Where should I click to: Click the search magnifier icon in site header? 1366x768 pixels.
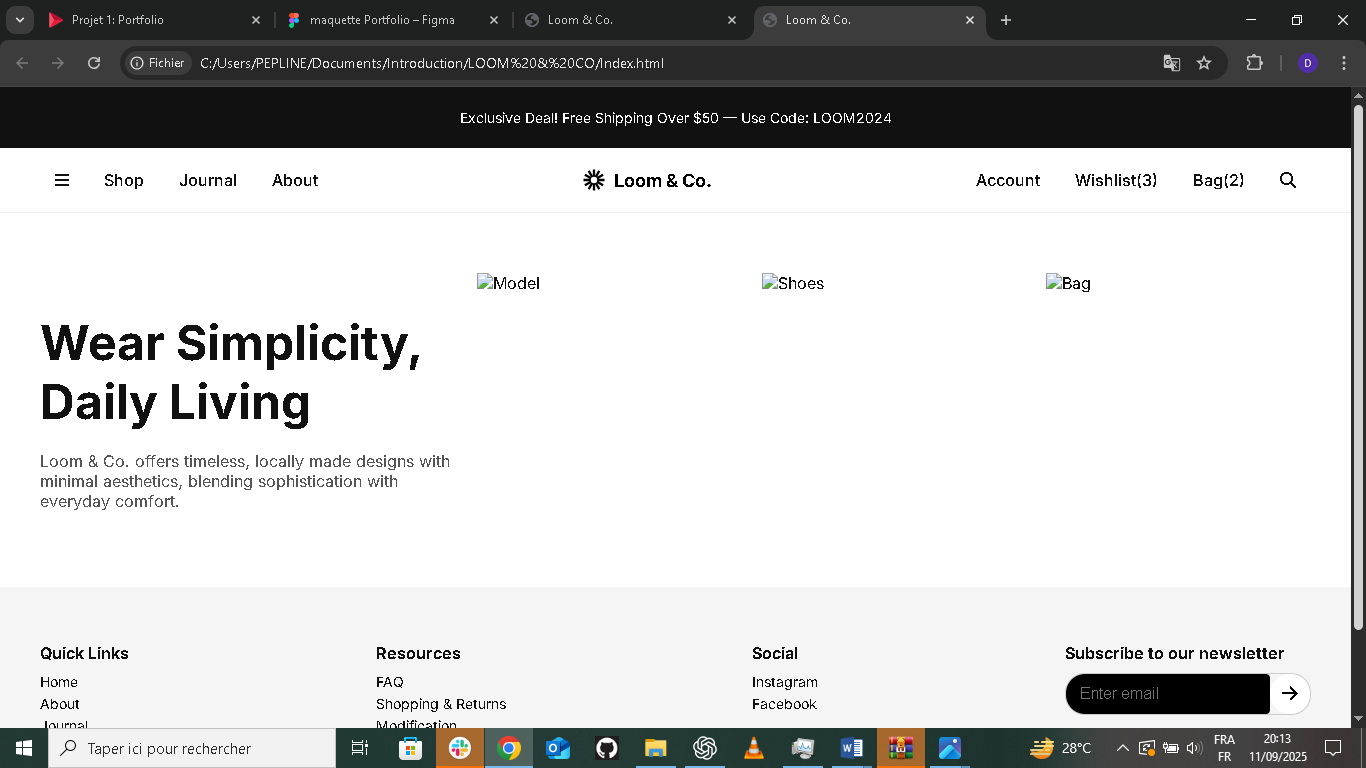click(1288, 180)
